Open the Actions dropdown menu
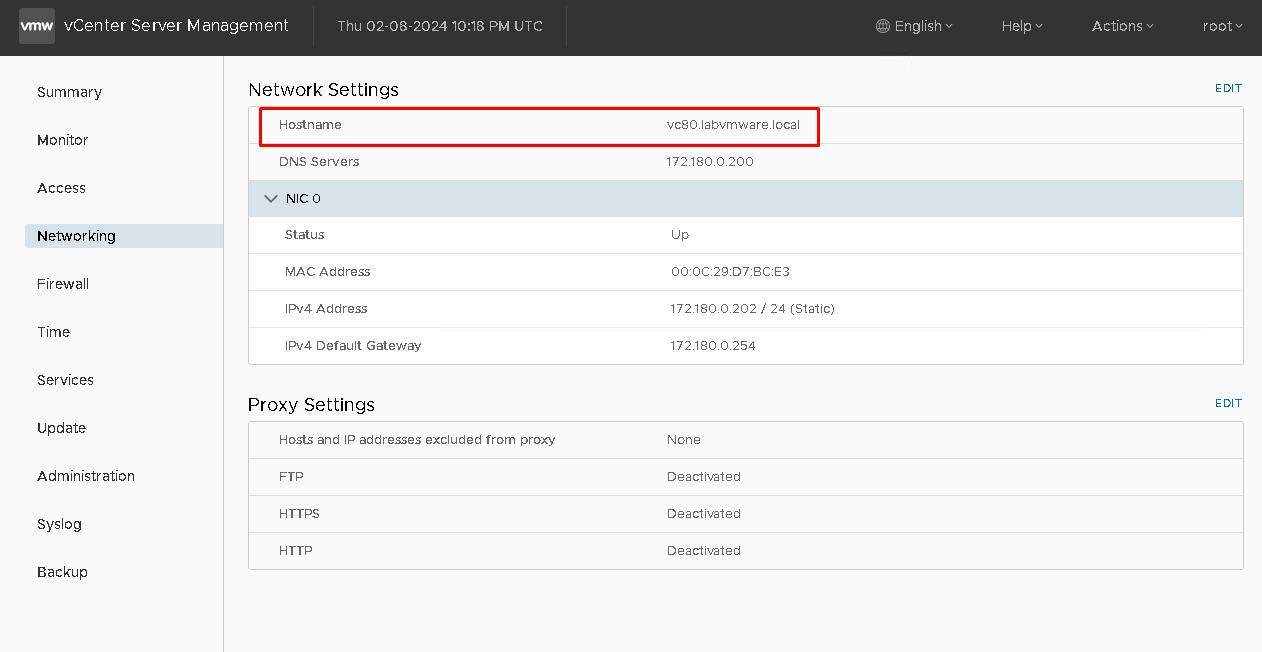Screen dimensions: 1262x652 click(1123, 26)
